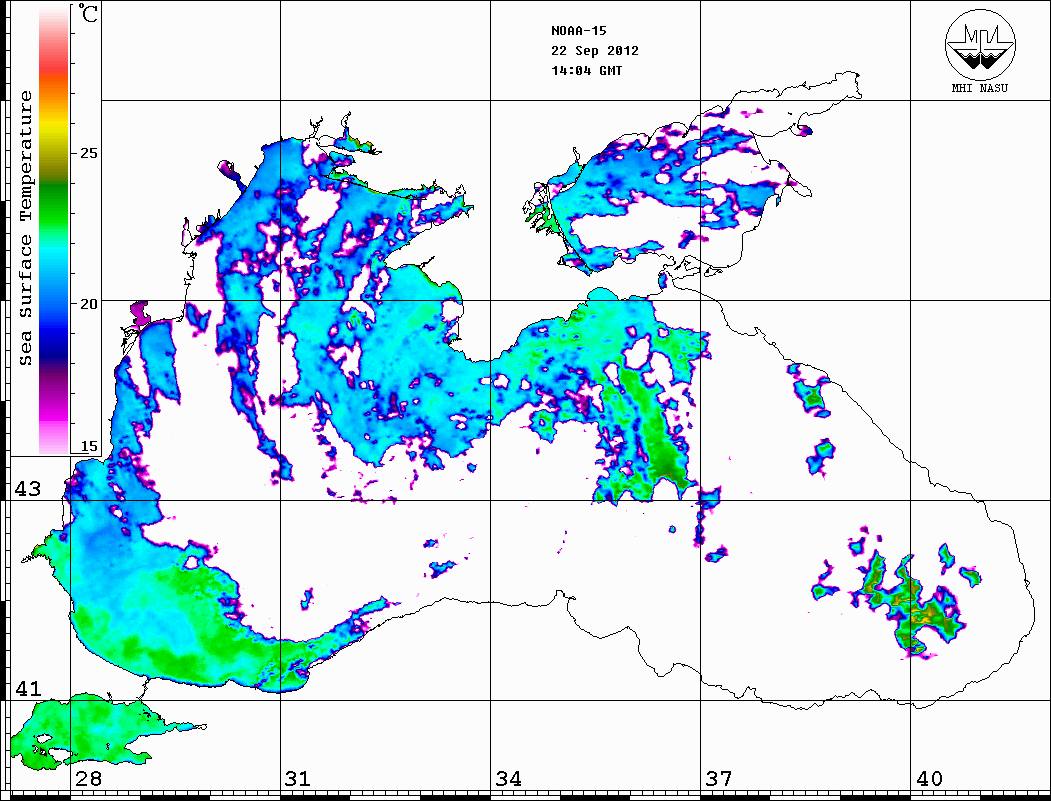Click the MHI NASU logo emblem
The height and width of the screenshot is (801, 1051).
pos(980,44)
